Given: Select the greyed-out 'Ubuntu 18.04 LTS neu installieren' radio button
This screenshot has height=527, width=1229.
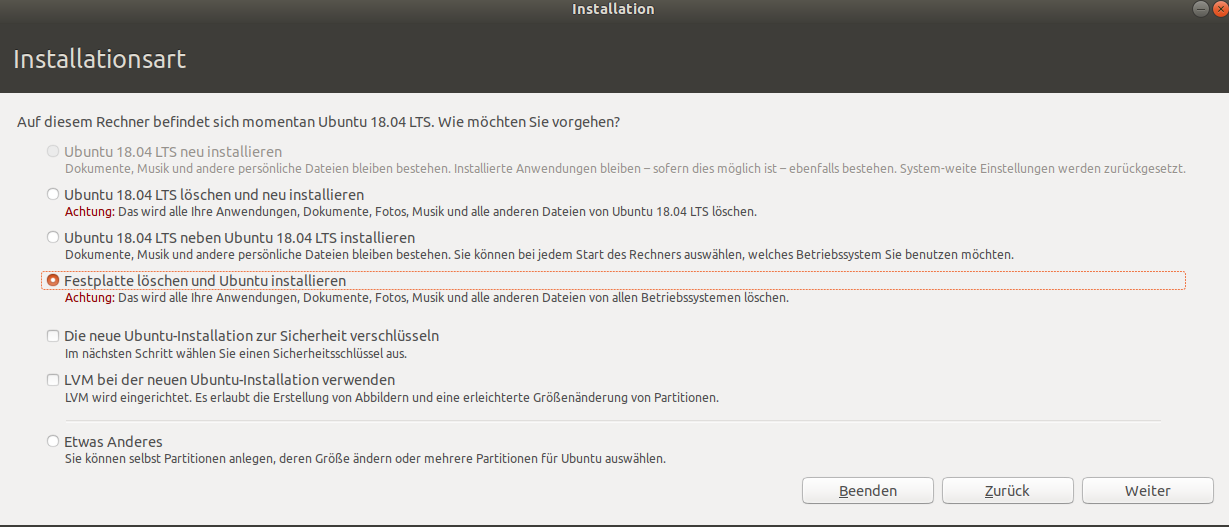Looking at the screenshot, I should (x=53, y=151).
